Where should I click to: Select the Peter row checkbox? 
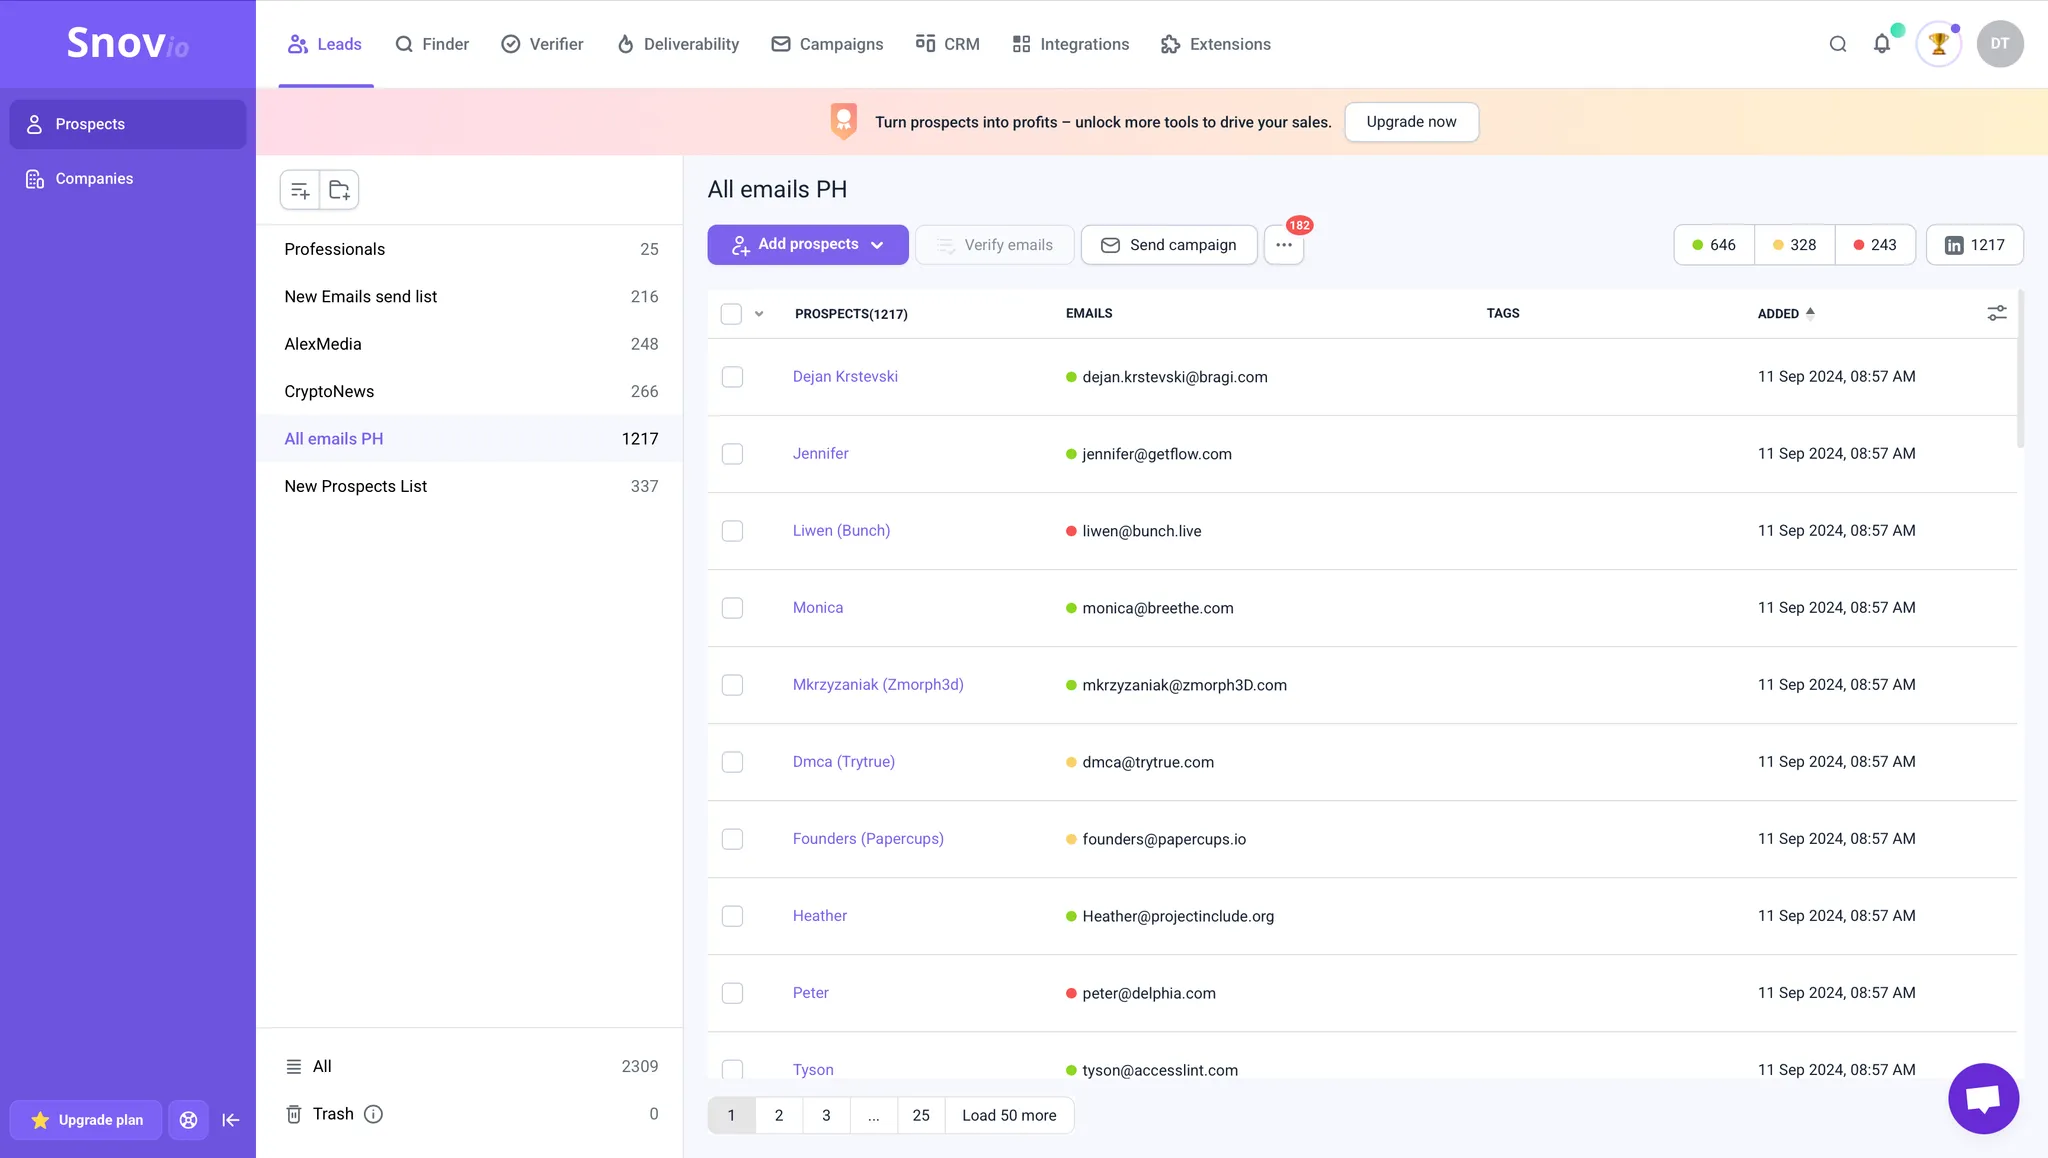[x=732, y=993]
